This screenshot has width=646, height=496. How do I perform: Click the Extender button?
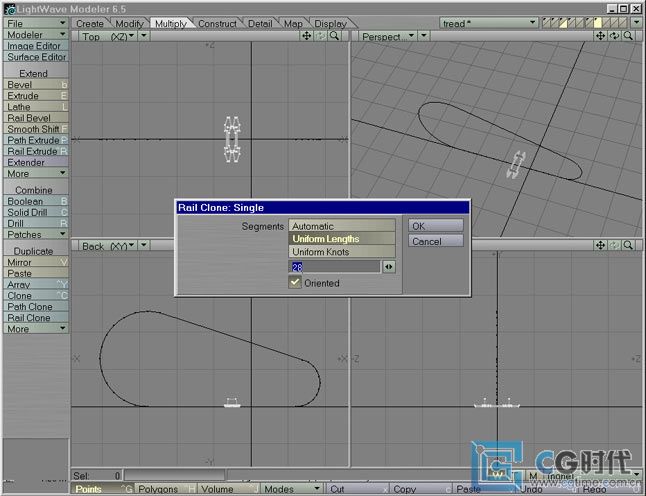(x=36, y=162)
